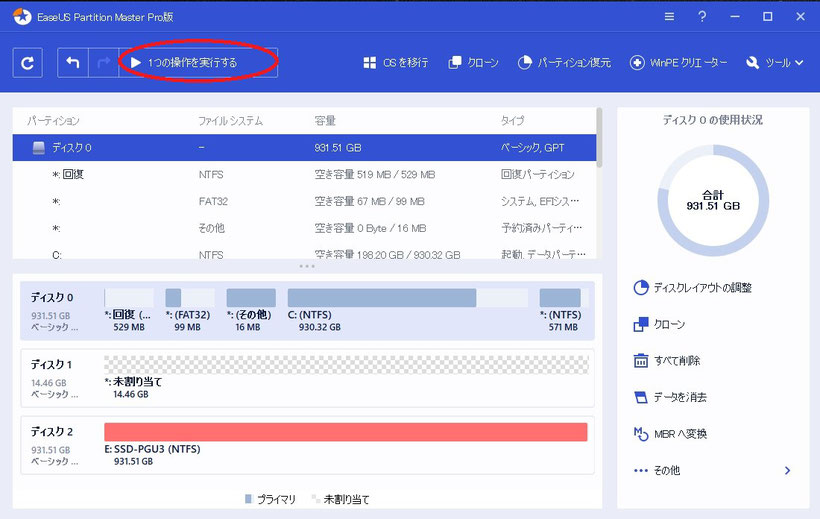Choose クローン in right side panel
The image size is (820, 519).
659,324
